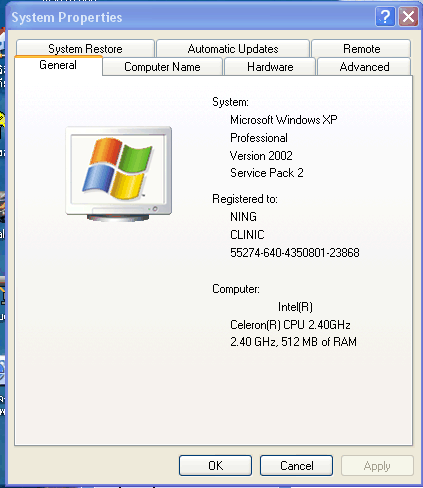Click the 'Intel(R)' text

click(295, 307)
